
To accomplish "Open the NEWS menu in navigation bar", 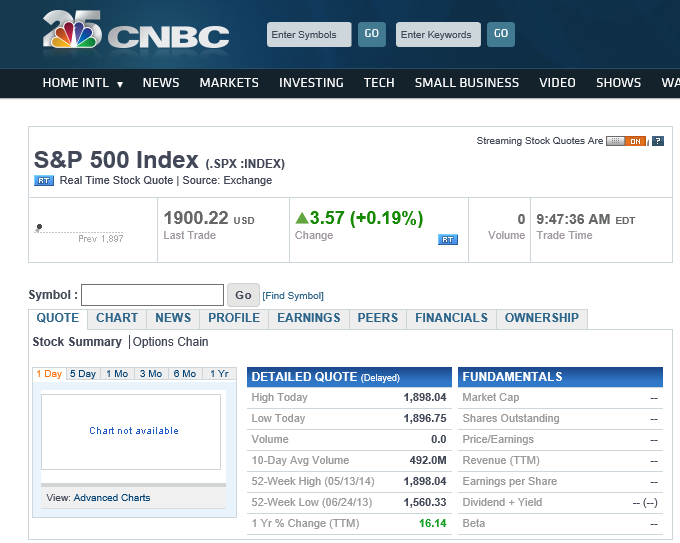I will 161,83.
